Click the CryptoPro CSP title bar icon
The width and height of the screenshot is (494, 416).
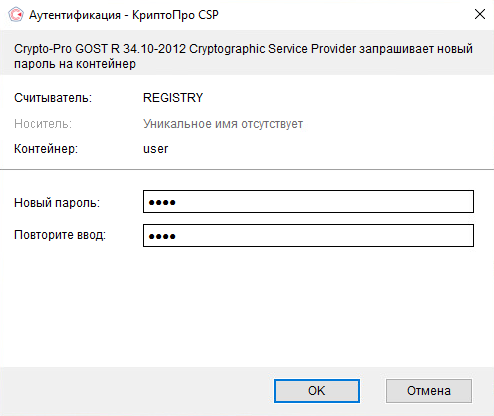[x=16, y=15]
